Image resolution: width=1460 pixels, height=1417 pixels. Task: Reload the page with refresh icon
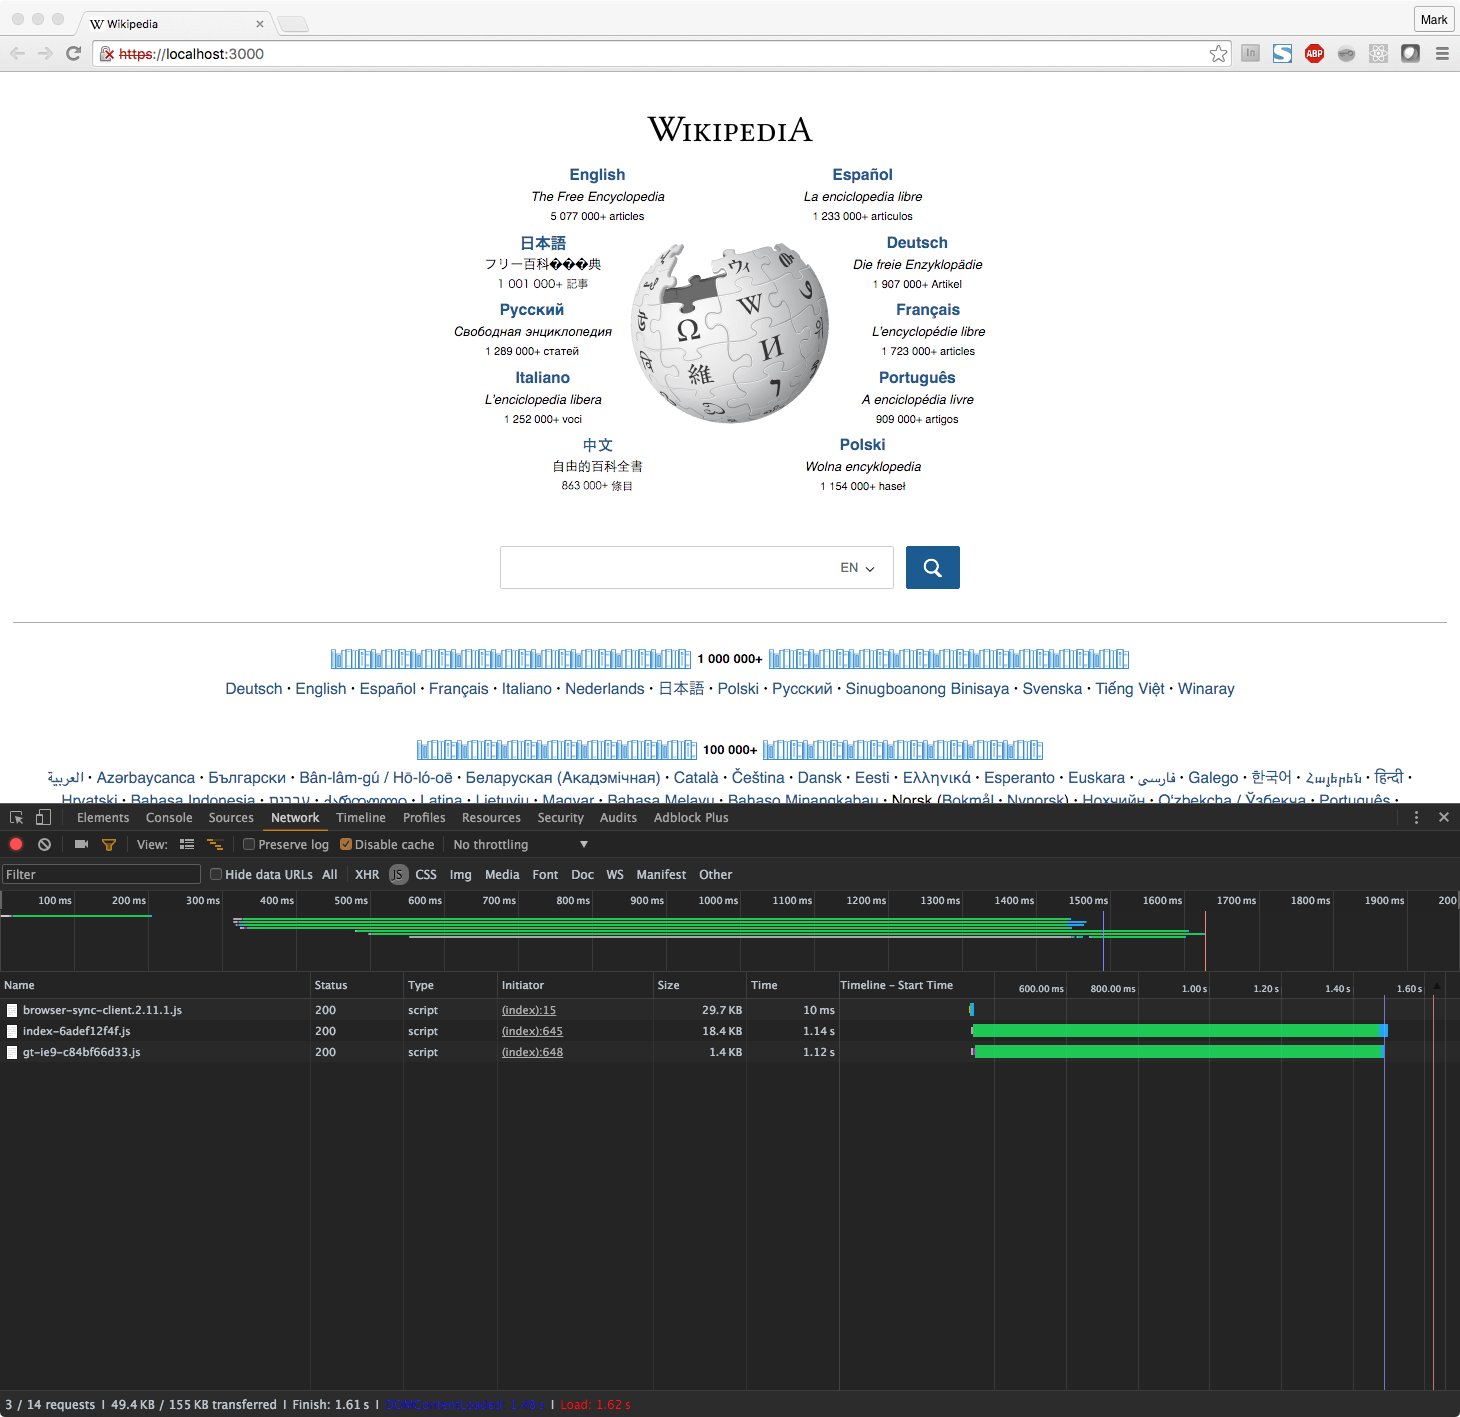coord(73,54)
